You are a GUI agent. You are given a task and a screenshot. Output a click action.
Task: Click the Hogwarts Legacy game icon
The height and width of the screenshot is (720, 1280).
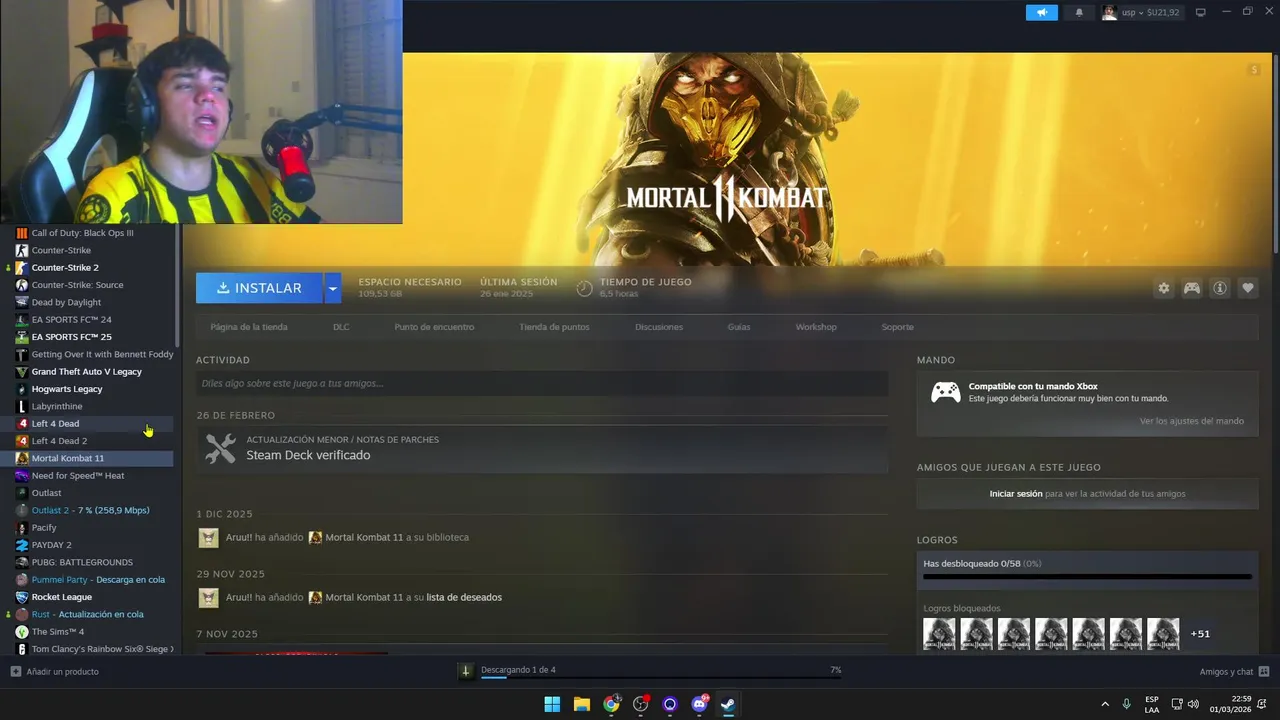(22, 389)
